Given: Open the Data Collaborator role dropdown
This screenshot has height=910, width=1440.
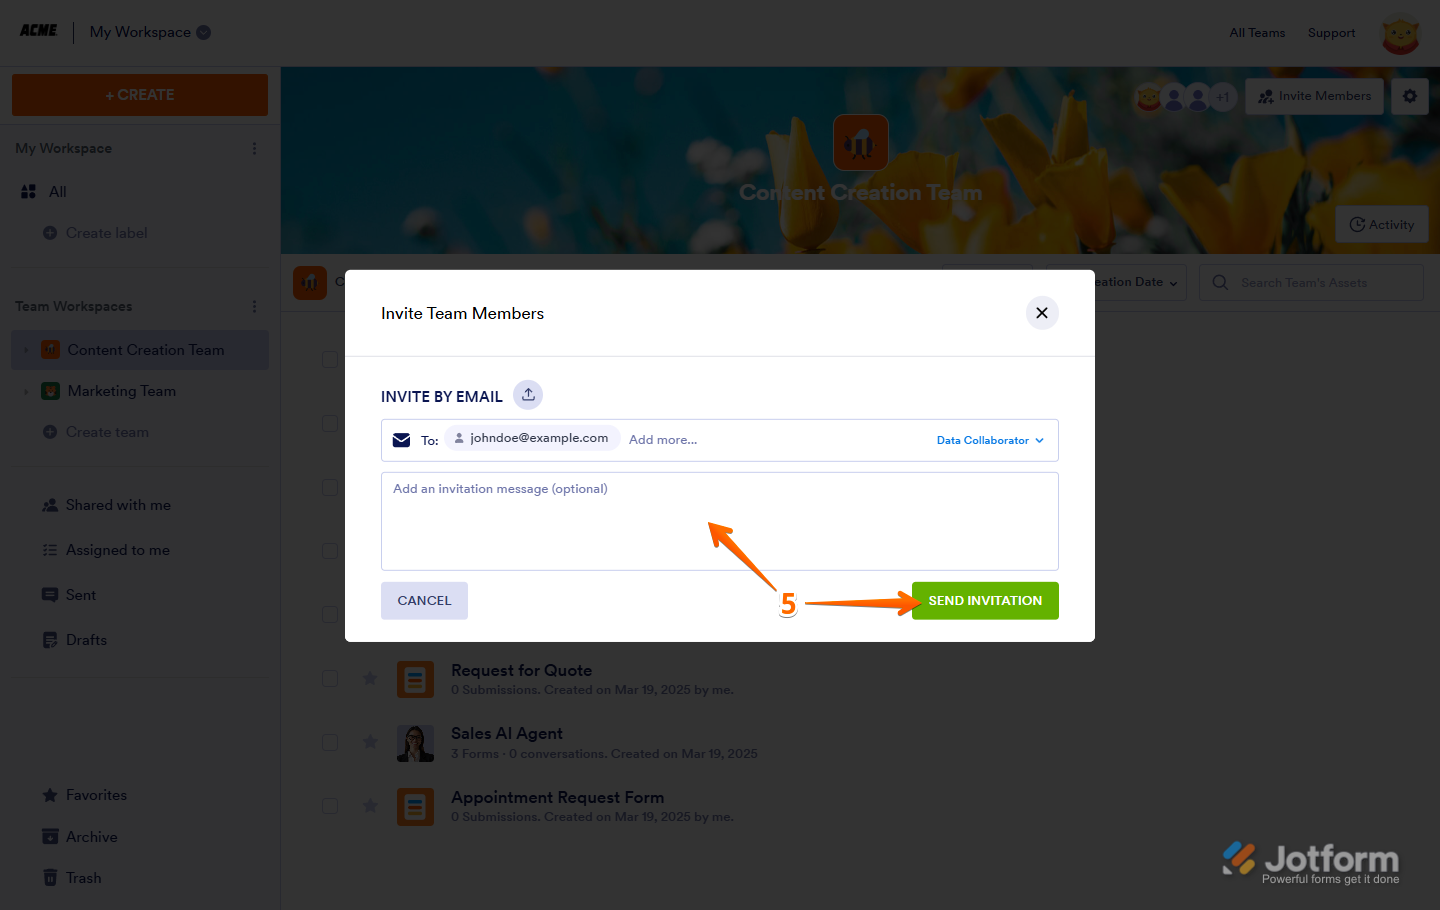Looking at the screenshot, I should (990, 440).
